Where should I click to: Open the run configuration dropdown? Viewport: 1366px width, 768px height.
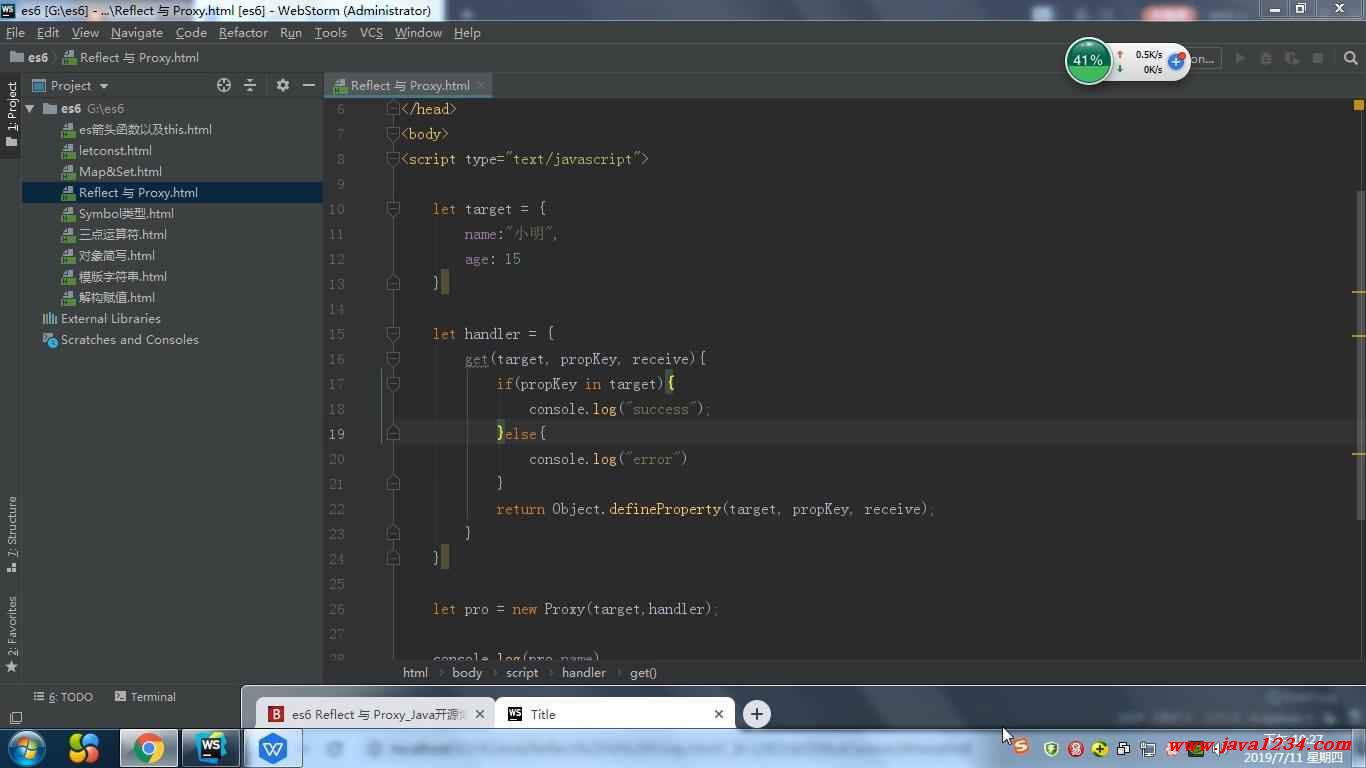pos(1205,58)
